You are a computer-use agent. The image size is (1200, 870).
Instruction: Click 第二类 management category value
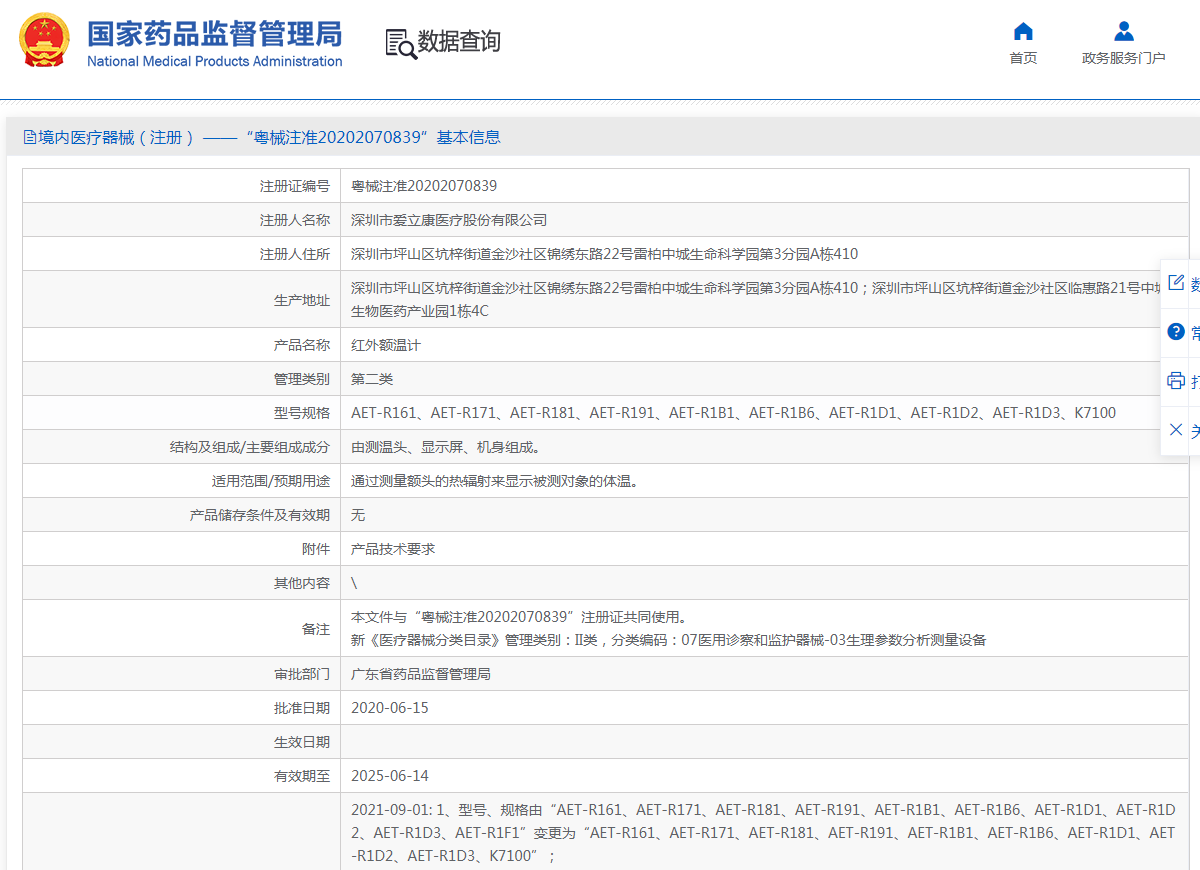372,379
